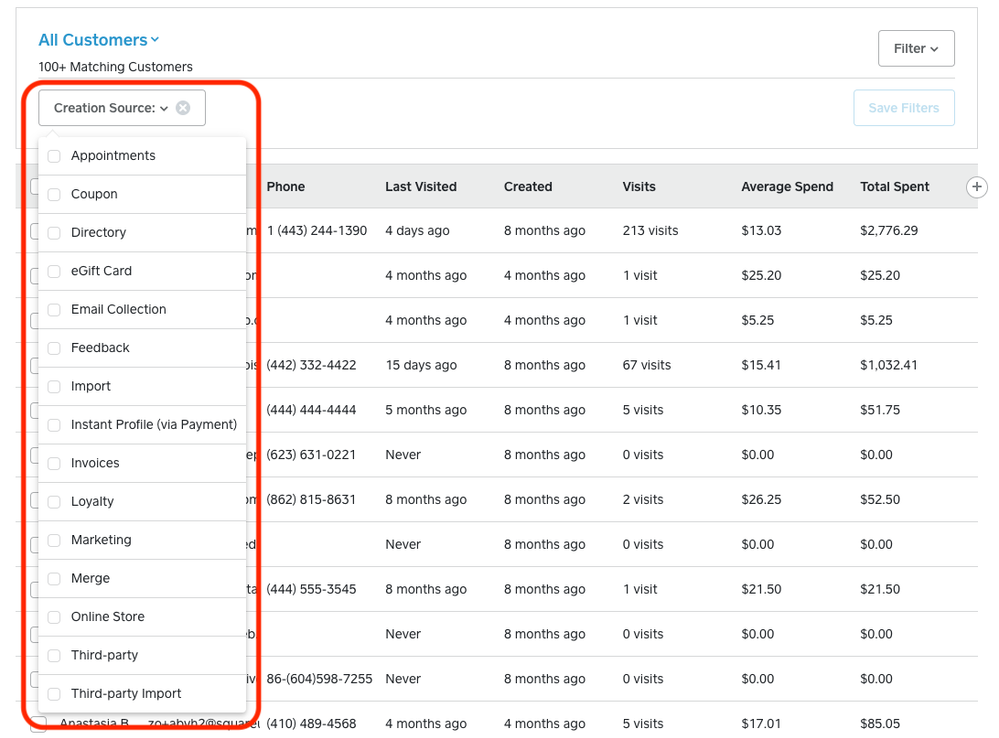Open the Creation Source filter dropdown

click(x=111, y=108)
